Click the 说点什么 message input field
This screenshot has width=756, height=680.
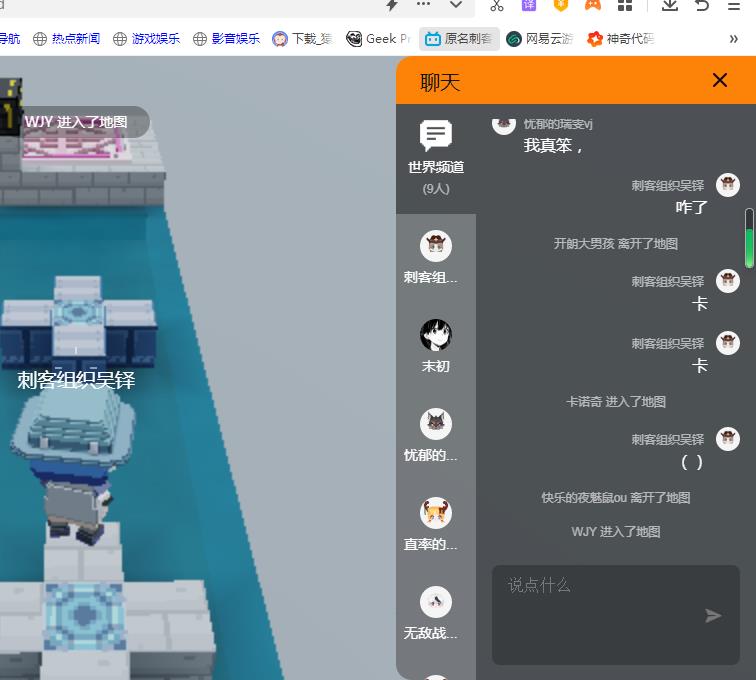tap(616, 615)
